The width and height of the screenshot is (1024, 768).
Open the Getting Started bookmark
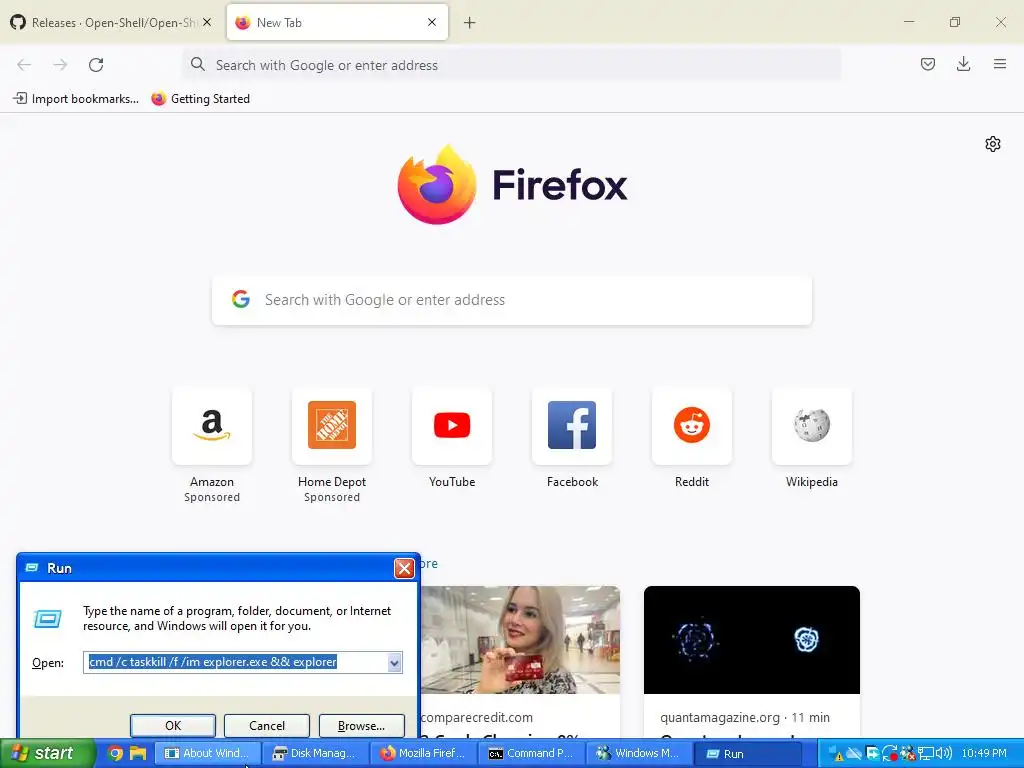coord(200,99)
